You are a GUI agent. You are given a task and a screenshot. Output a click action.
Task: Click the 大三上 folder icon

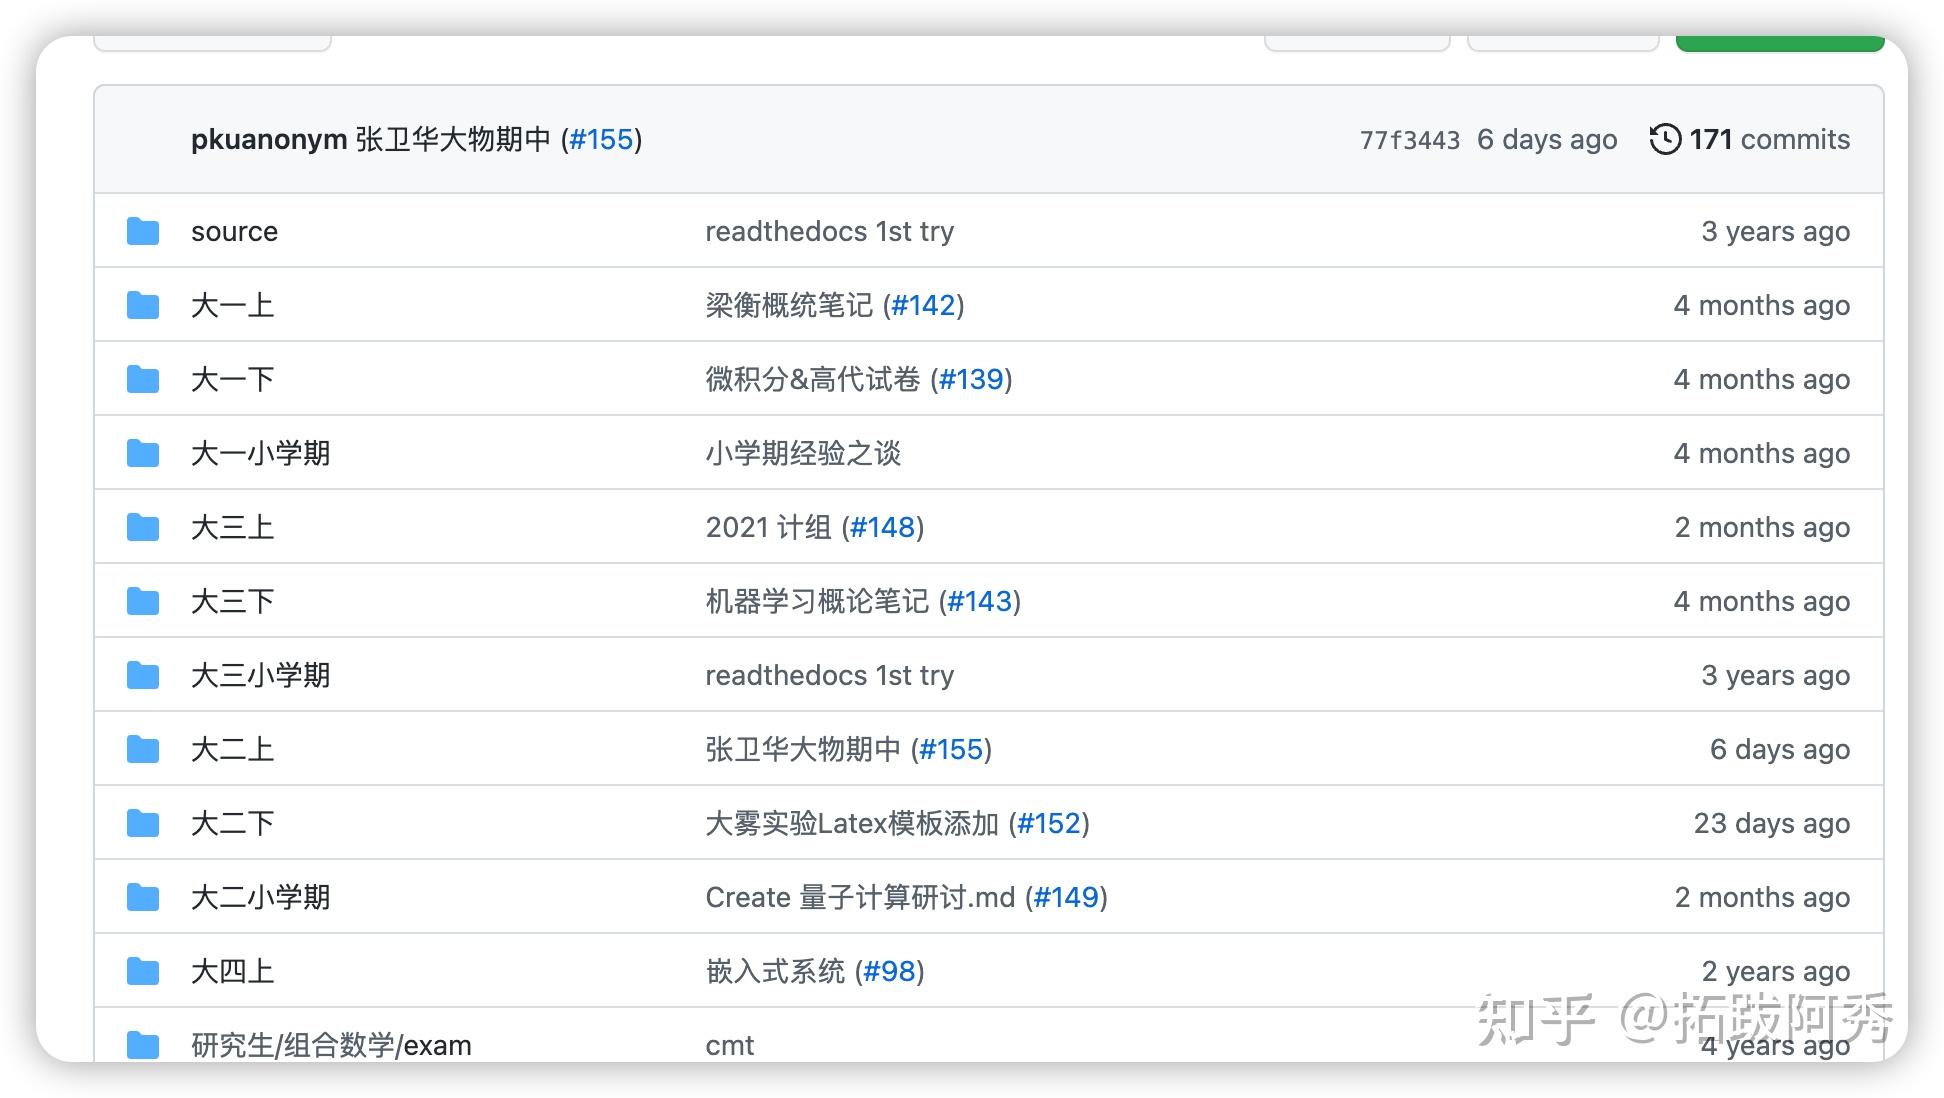coord(143,527)
